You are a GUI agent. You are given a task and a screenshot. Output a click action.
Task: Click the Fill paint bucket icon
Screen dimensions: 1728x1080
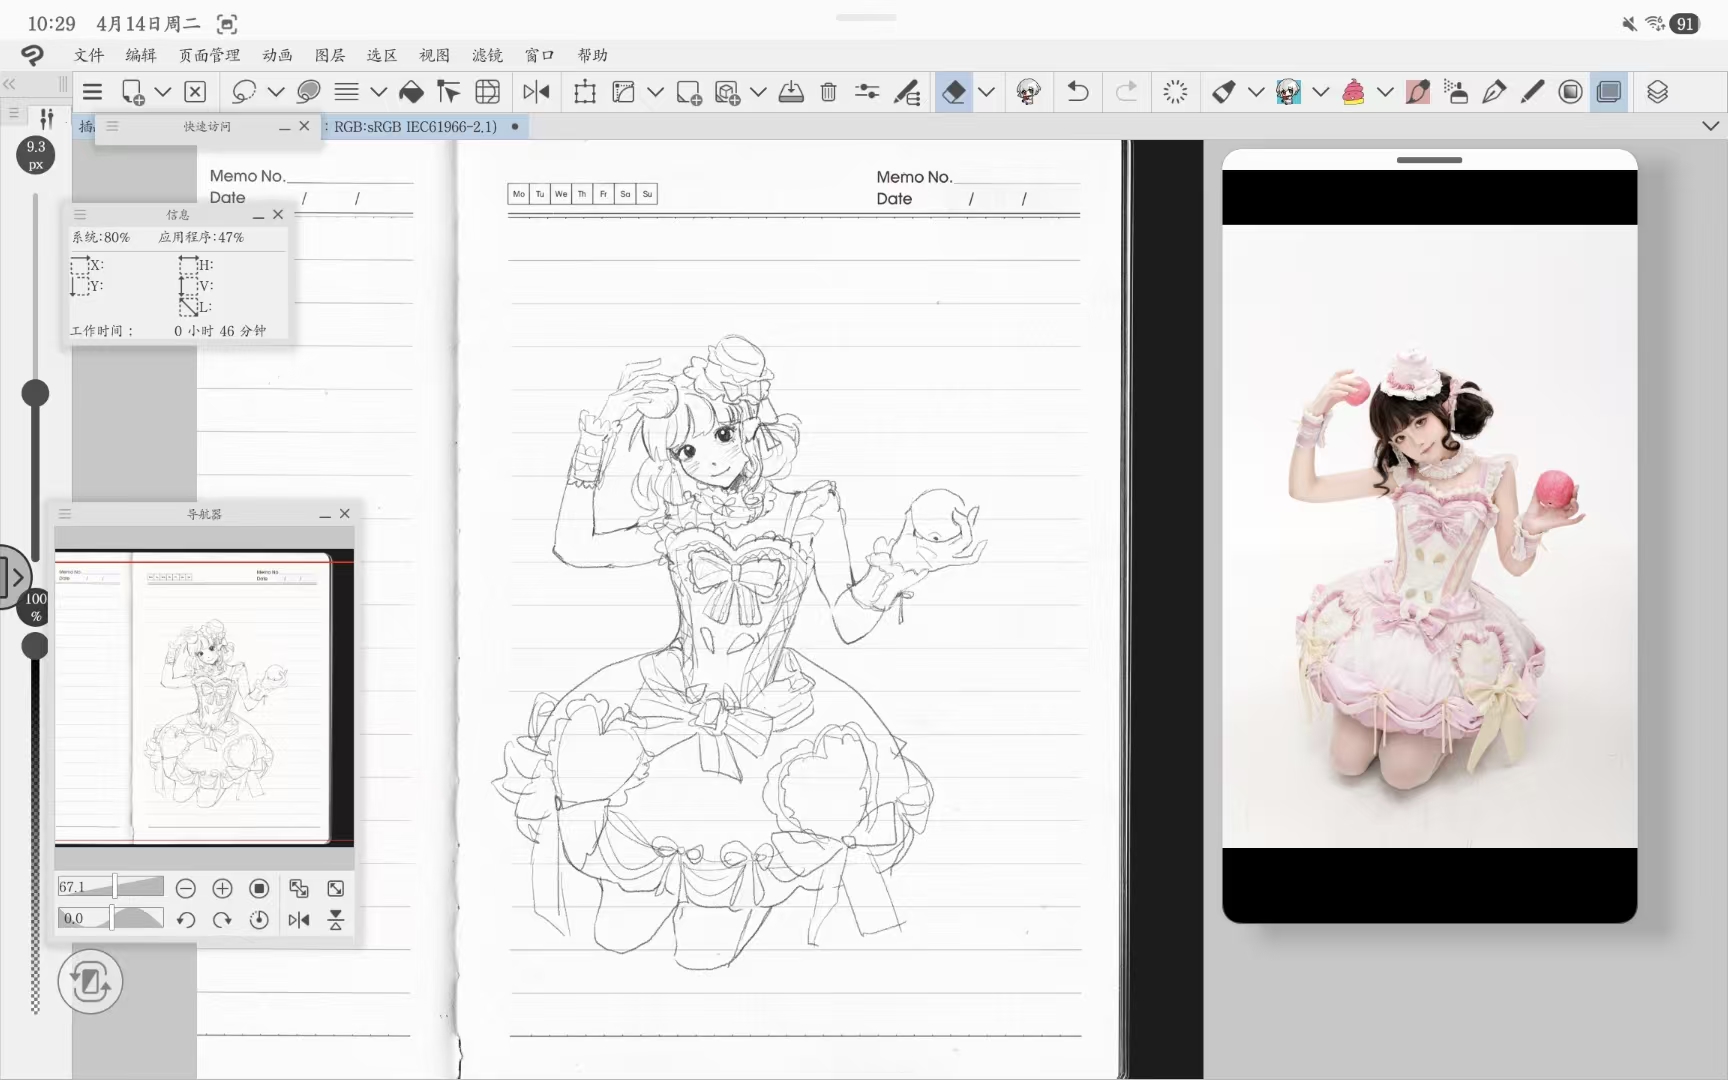411,92
